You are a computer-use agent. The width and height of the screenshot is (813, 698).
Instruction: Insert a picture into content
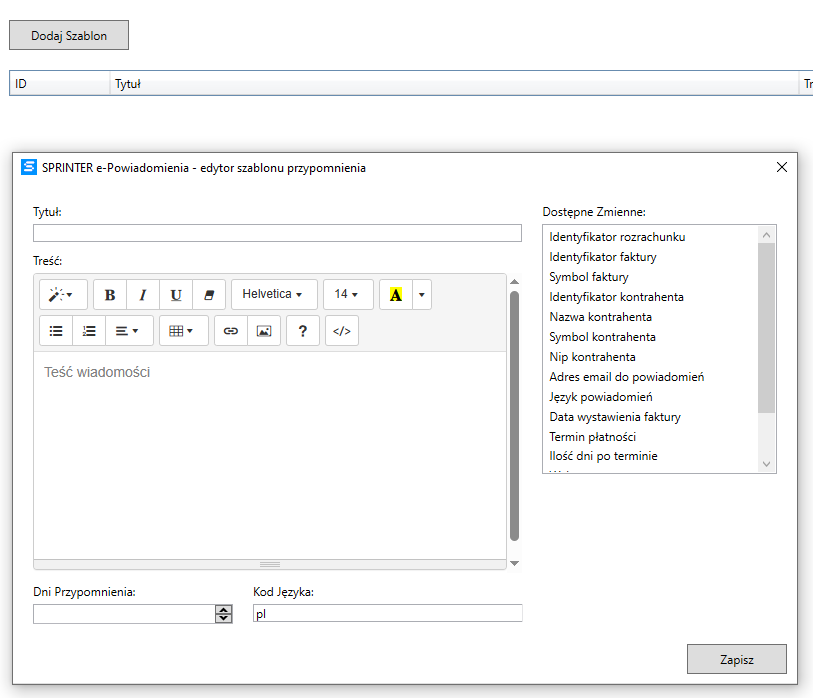coord(264,331)
